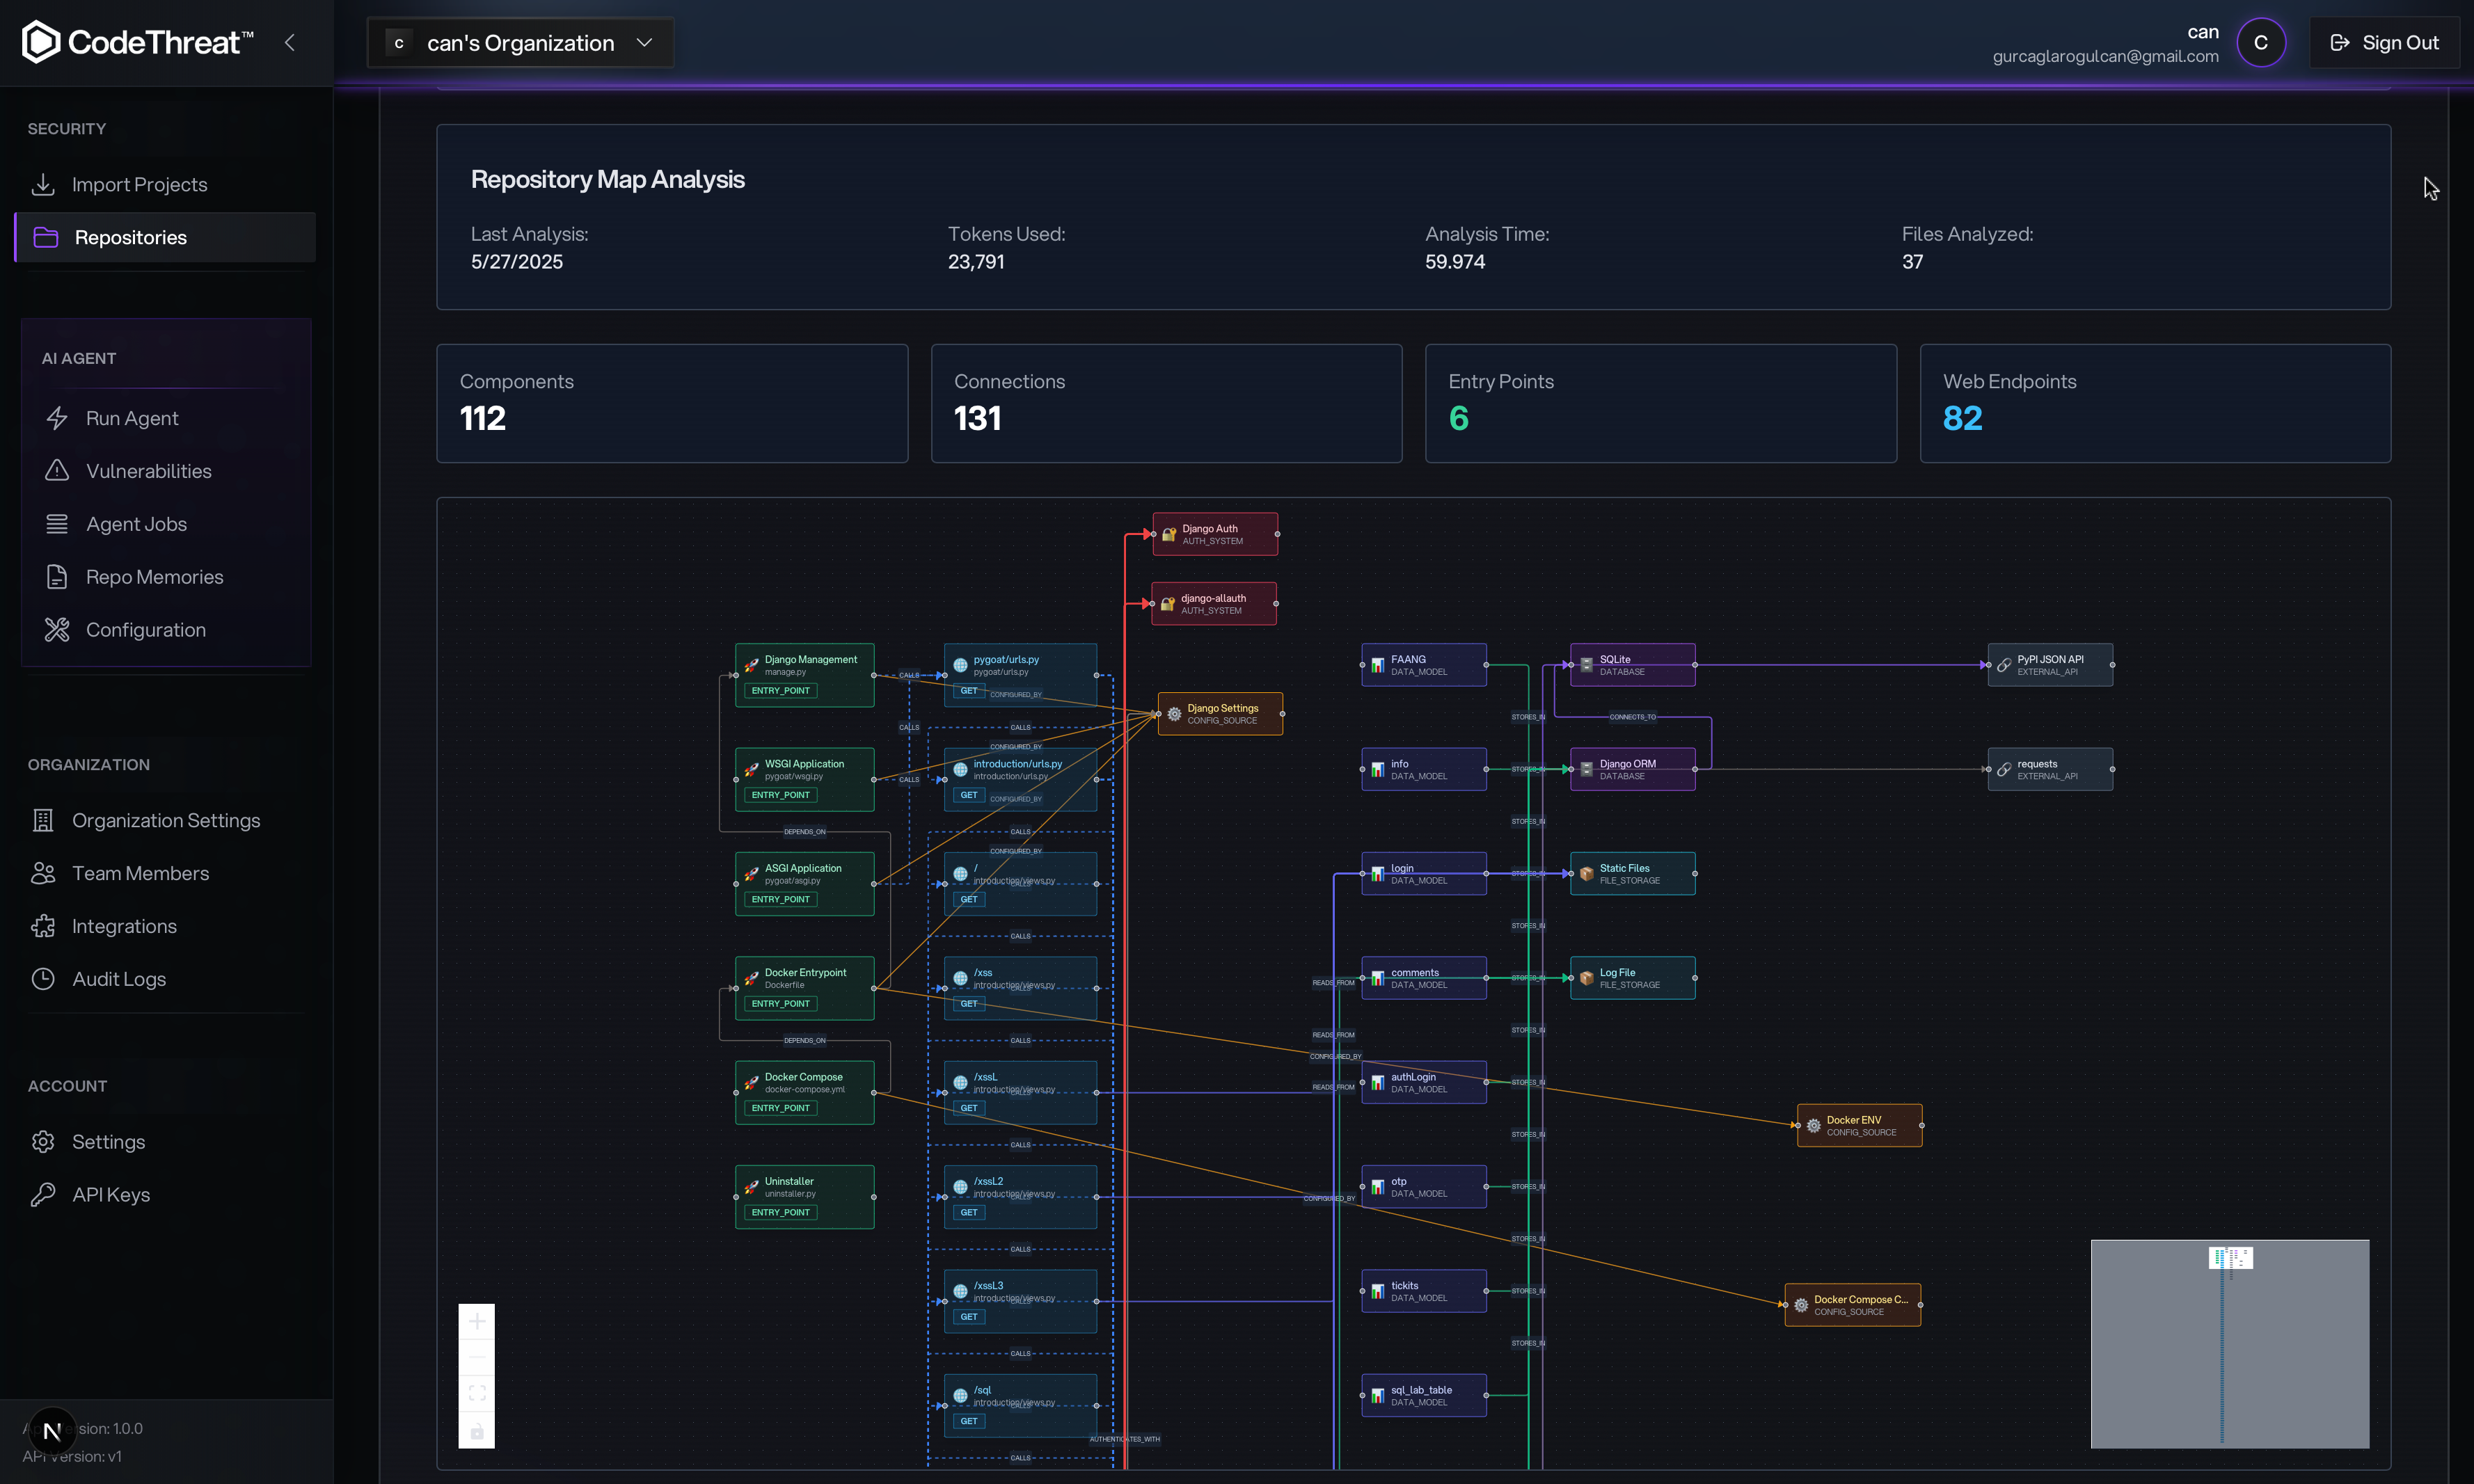
Task: Click the Configuration tools icon
Action: (x=57, y=630)
